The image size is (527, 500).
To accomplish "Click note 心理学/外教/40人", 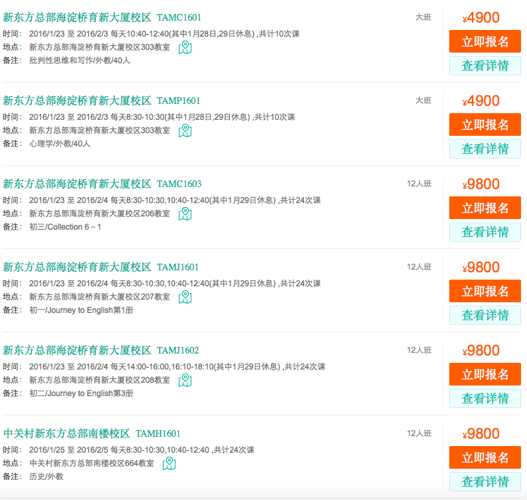I will click(x=60, y=144).
